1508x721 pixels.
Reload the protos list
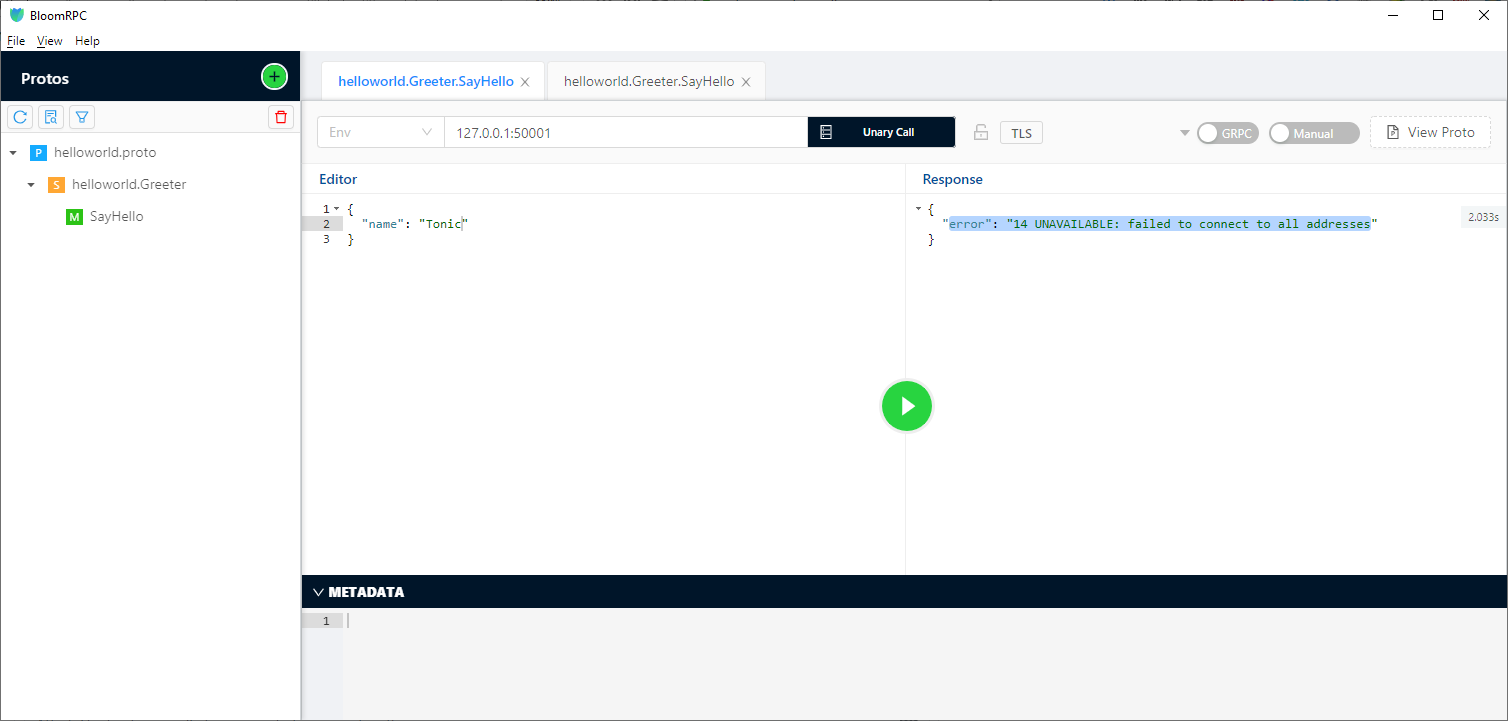coord(19,117)
